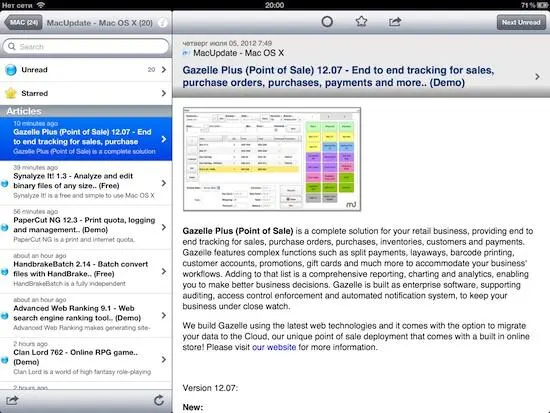Click the chevron on the PaperCut NG row
This screenshot has height=413, width=550.
click(164, 227)
